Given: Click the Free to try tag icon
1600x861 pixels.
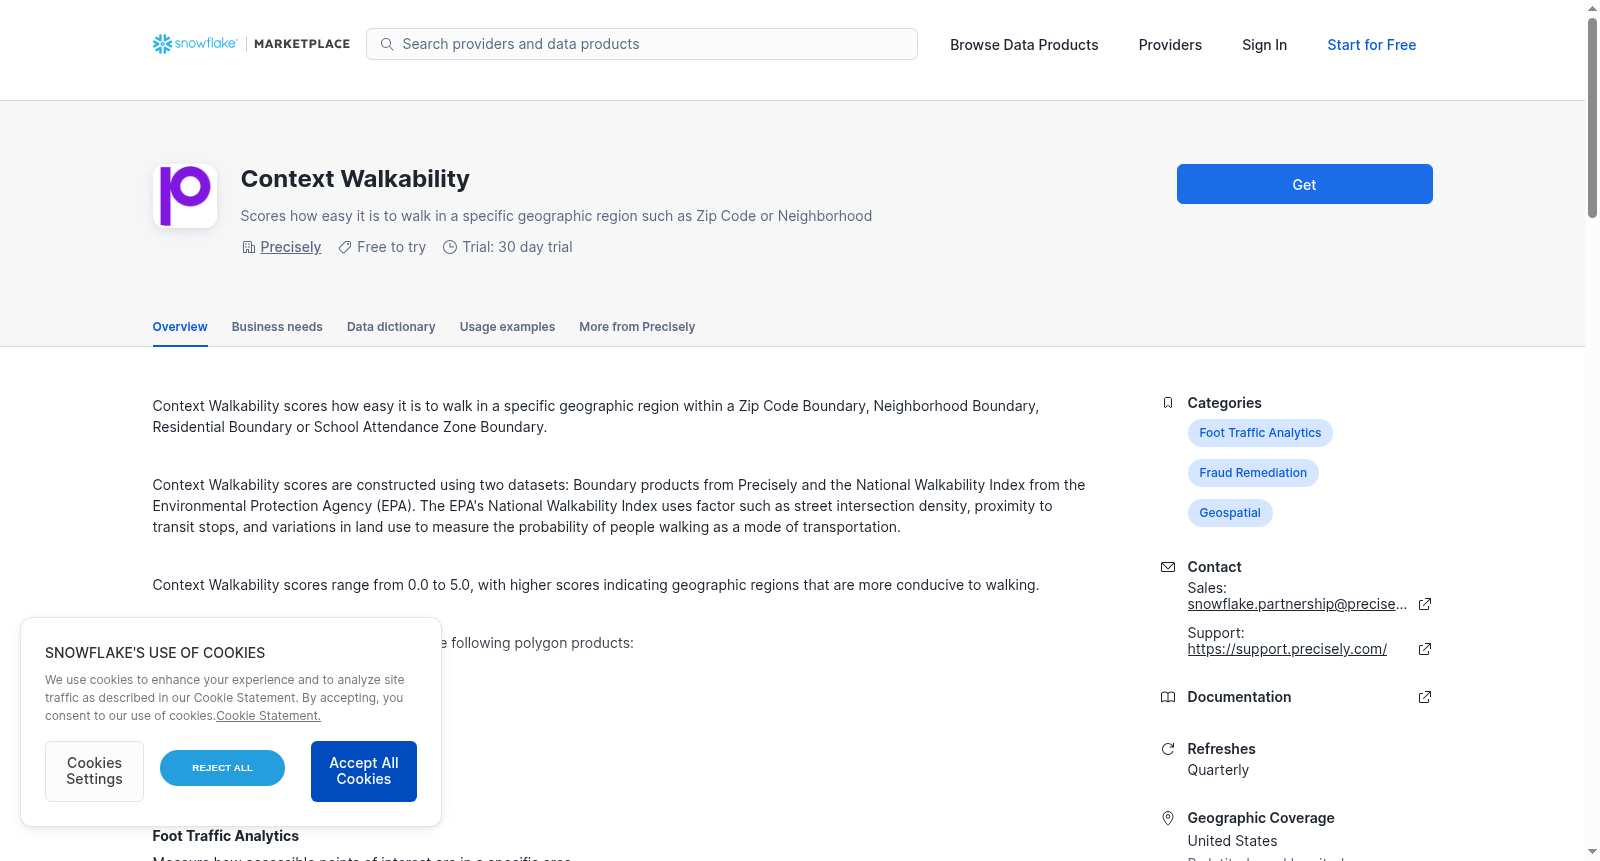Looking at the screenshot, I should (x=345, y=247).
